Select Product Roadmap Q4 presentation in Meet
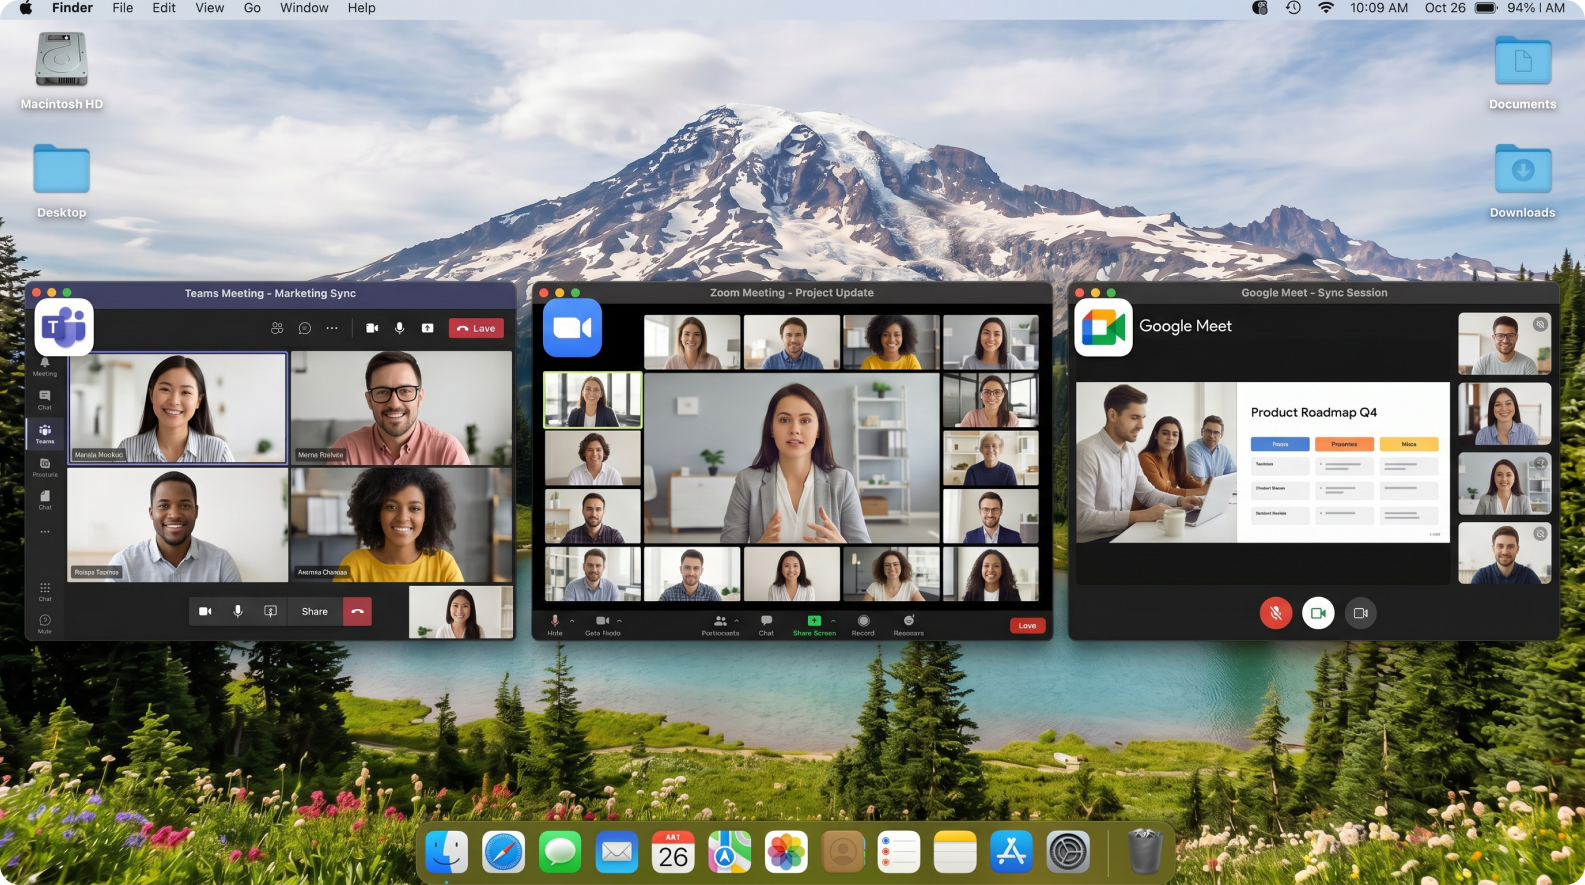Image resolution: width=1585 pixels, height=885 pixels. point(1263,462)
